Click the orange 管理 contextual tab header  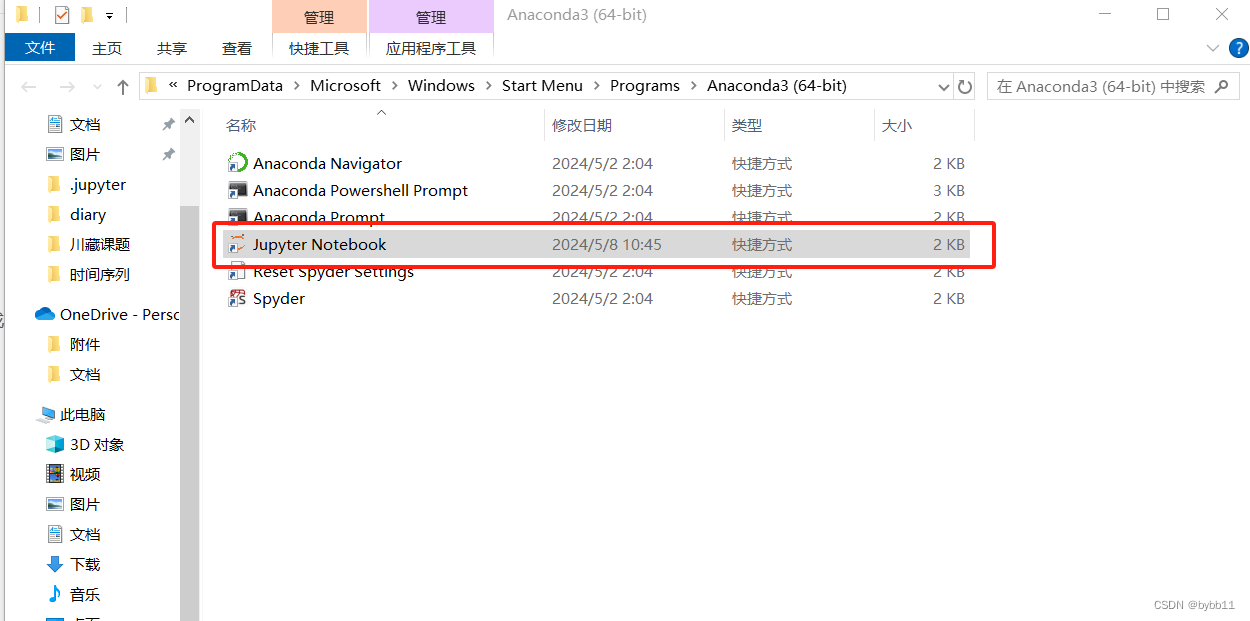[x=319, y=17]
